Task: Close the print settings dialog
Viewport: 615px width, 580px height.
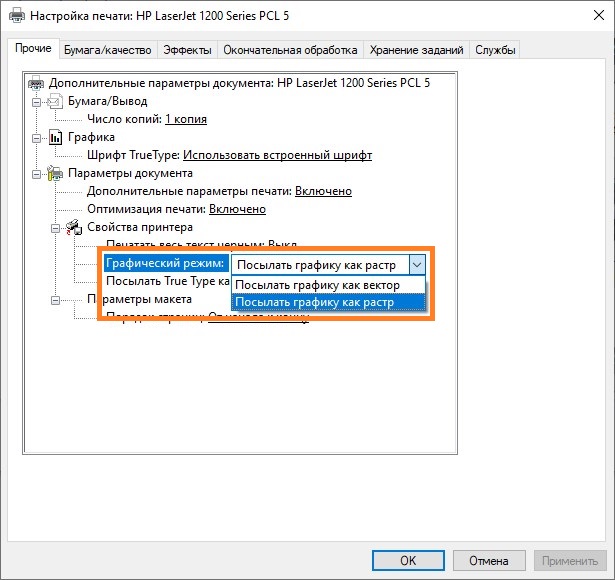Action: pyautogui.click(x=590, y=16)
